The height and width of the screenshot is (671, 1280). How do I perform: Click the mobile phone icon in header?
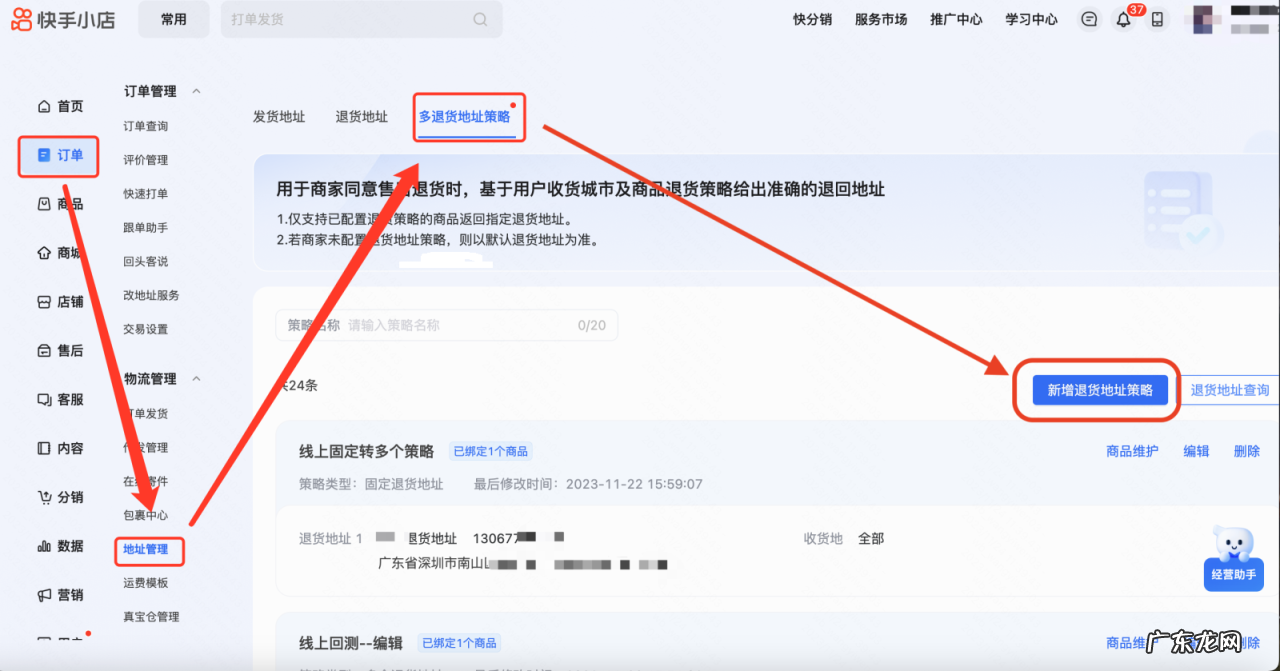coord(1157,20)
